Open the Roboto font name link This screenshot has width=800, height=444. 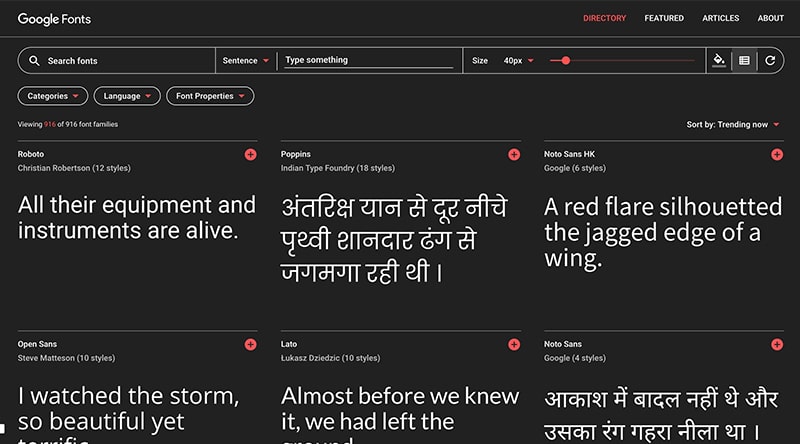click(31, 154)
